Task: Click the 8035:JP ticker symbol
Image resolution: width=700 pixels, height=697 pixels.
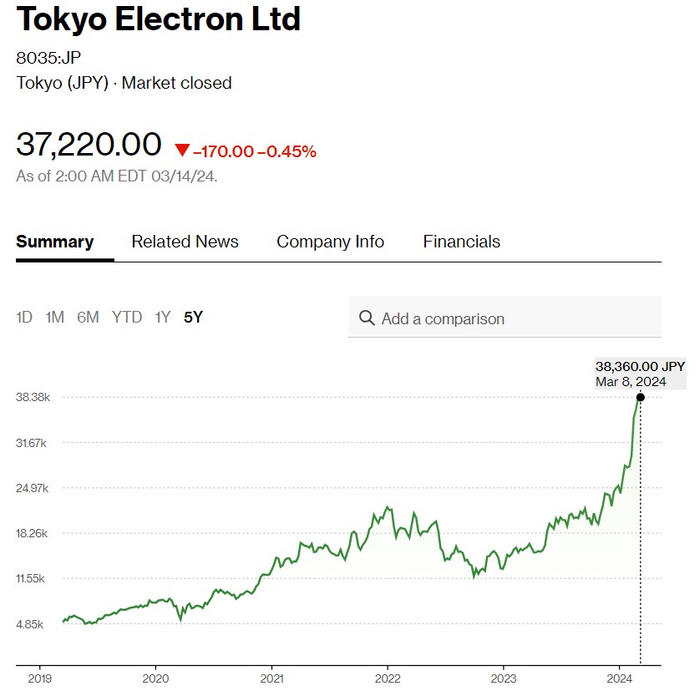Action: pos(49,57)
